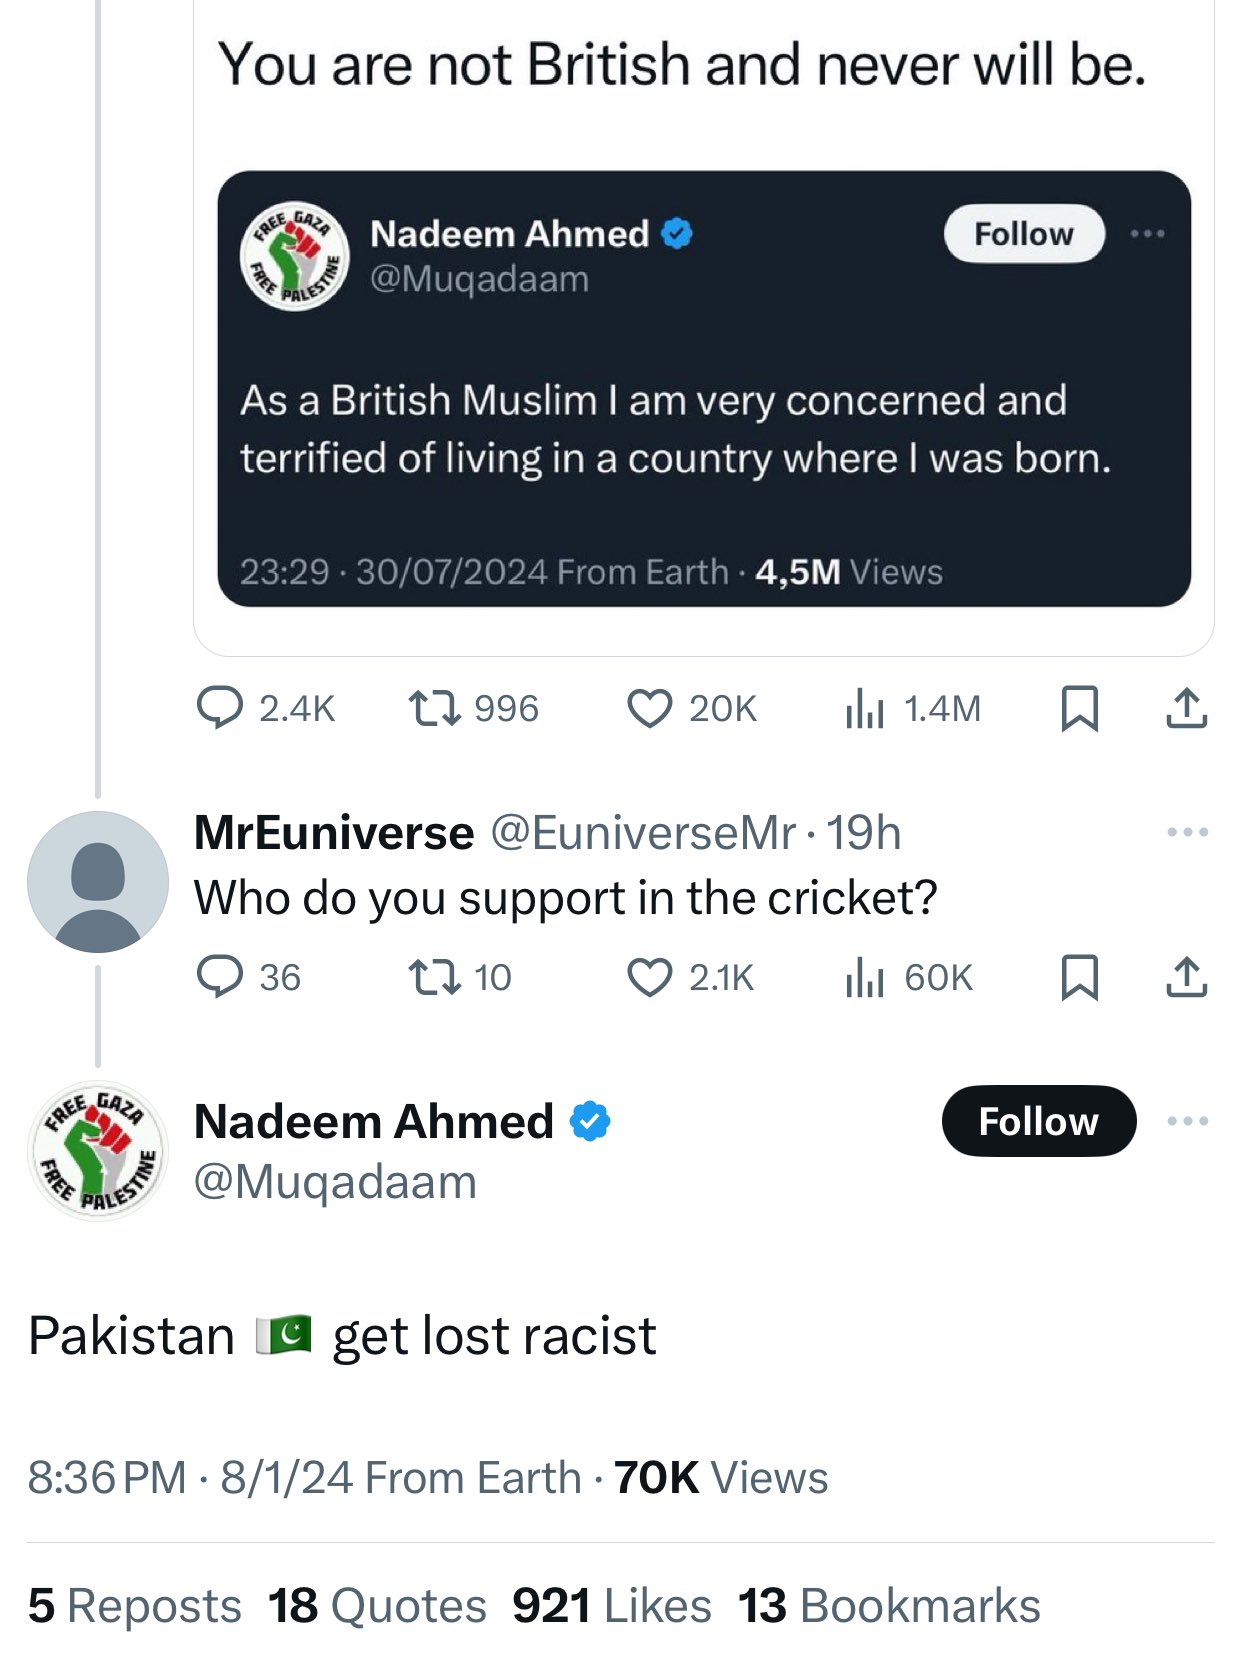The width and height of the screenshot is (1242, 1655).
Task: View the 18 Quotes list
Action: click(x=377, y=1606)
